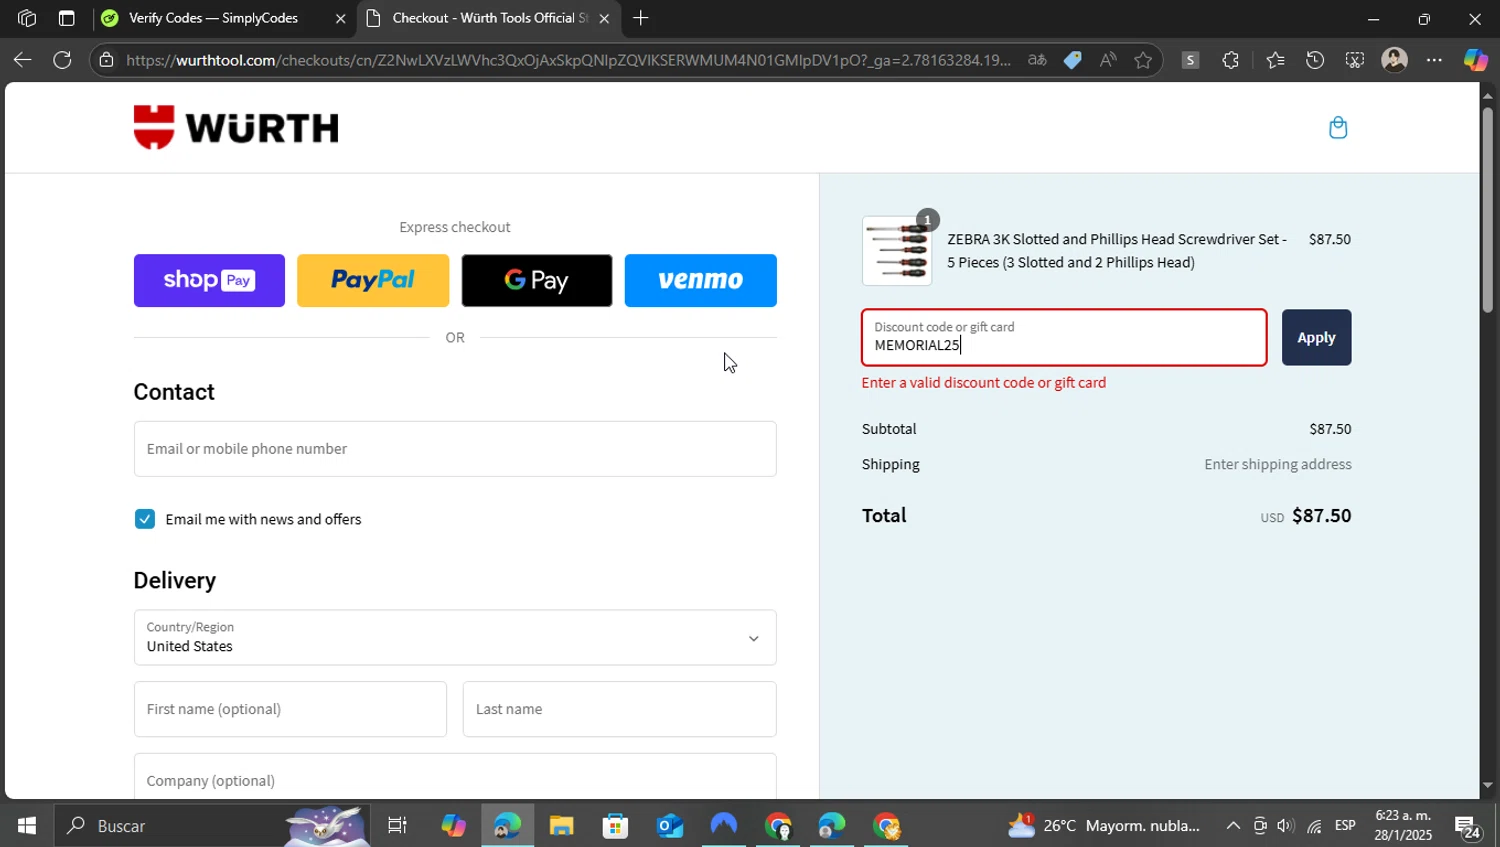Screen dimensions: 1500x847
Task: Open Outlook from the taskbar
Action: point(669,826)
